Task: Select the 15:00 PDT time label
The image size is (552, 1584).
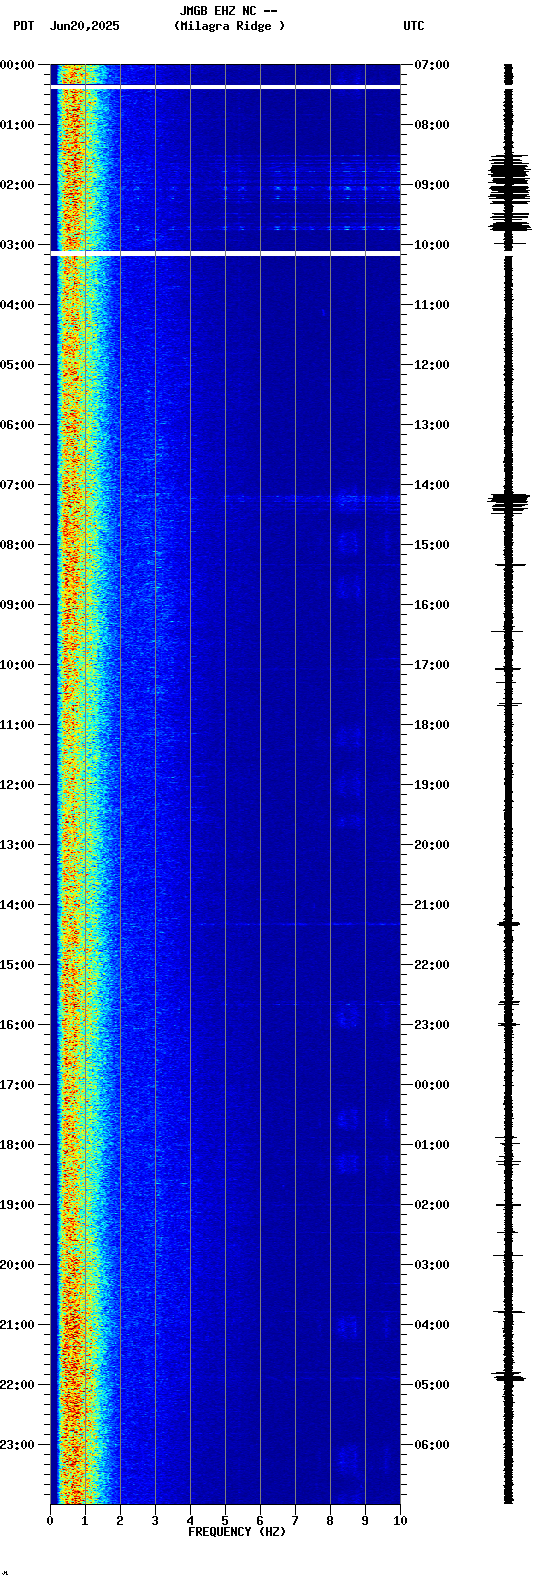Action: click(17, 965)
